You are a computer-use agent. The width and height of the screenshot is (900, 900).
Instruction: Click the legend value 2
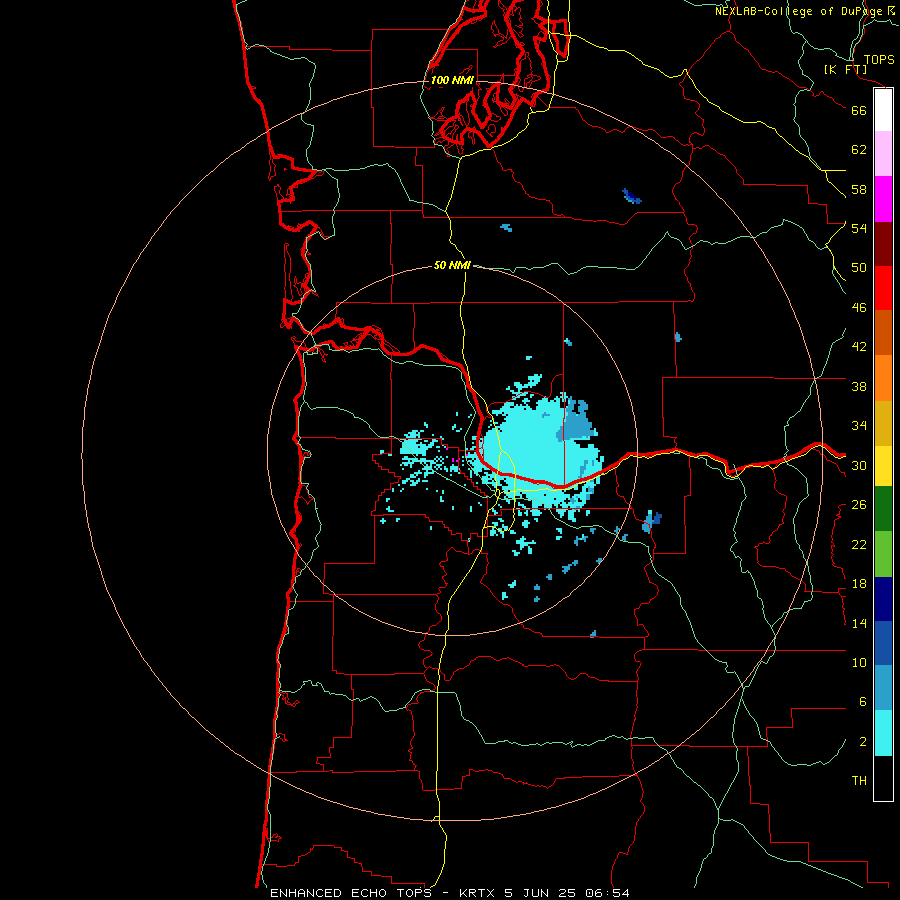coord(863,742)
